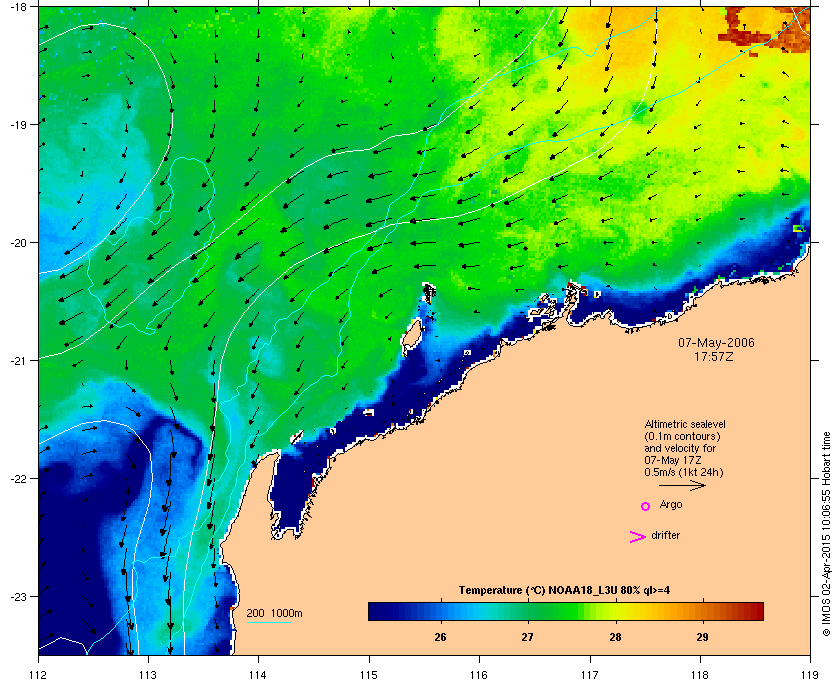The height and width of the screenshot is (680, 840).
Task: Click the '26' color bar tick label
Action: (x=440, y=637)
